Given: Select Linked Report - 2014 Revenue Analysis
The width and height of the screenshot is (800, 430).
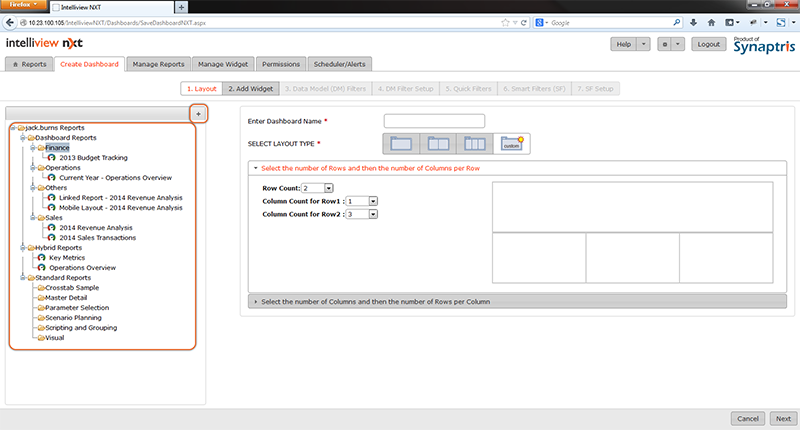Looking at the screenshot, I should pos(120,198).
